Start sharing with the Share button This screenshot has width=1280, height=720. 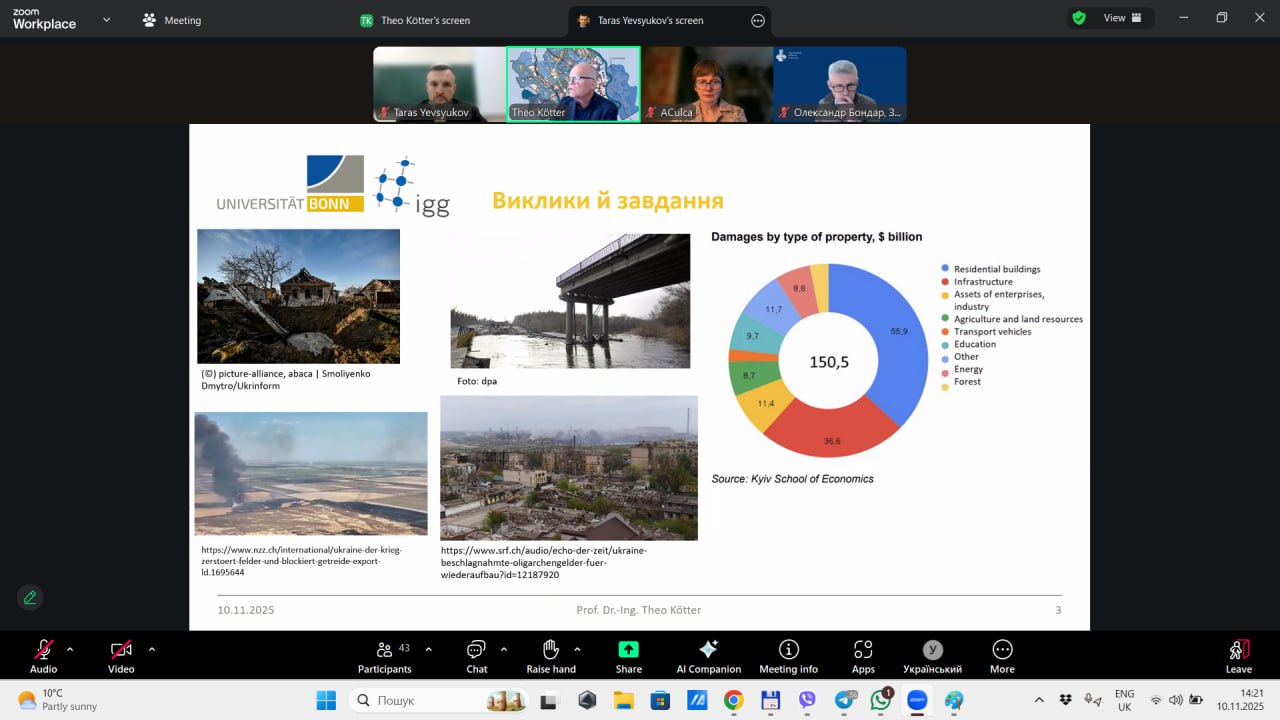[x=628, y=655]
